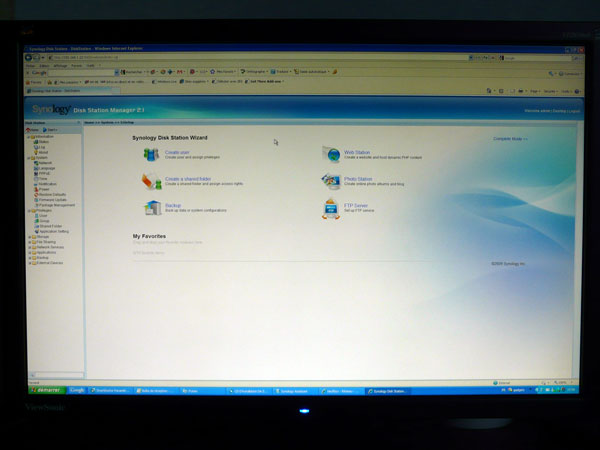600x450 pixels.
Task: Open Network settings in tree
Action: click(x=43, y=163)
